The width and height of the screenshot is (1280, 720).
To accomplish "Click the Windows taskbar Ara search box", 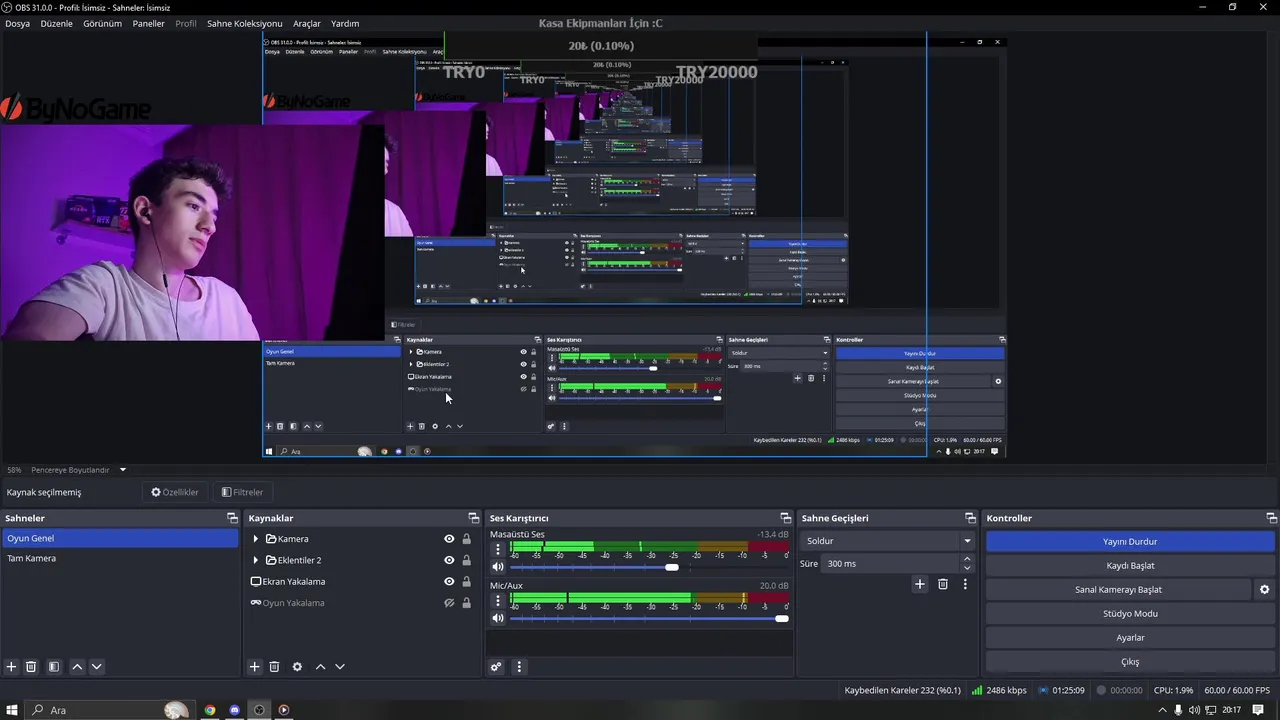I will tap(107, 710).
